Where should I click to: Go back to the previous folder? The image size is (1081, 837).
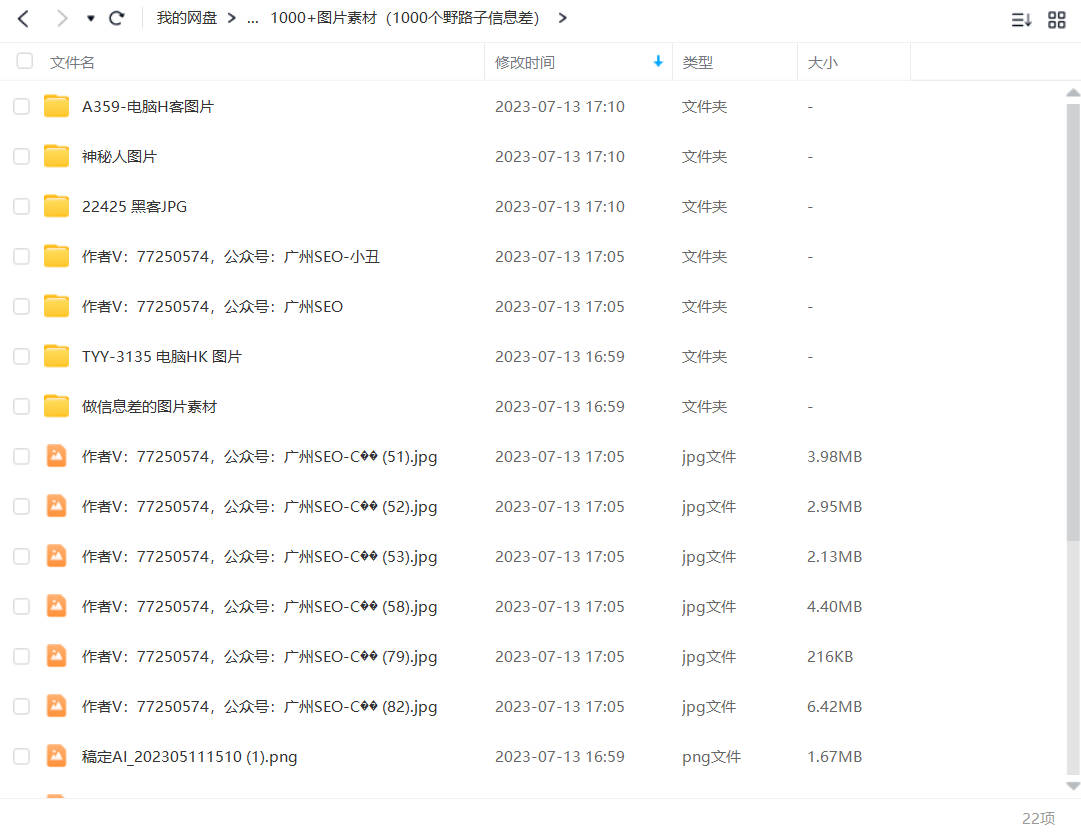(x=23, y=19)
